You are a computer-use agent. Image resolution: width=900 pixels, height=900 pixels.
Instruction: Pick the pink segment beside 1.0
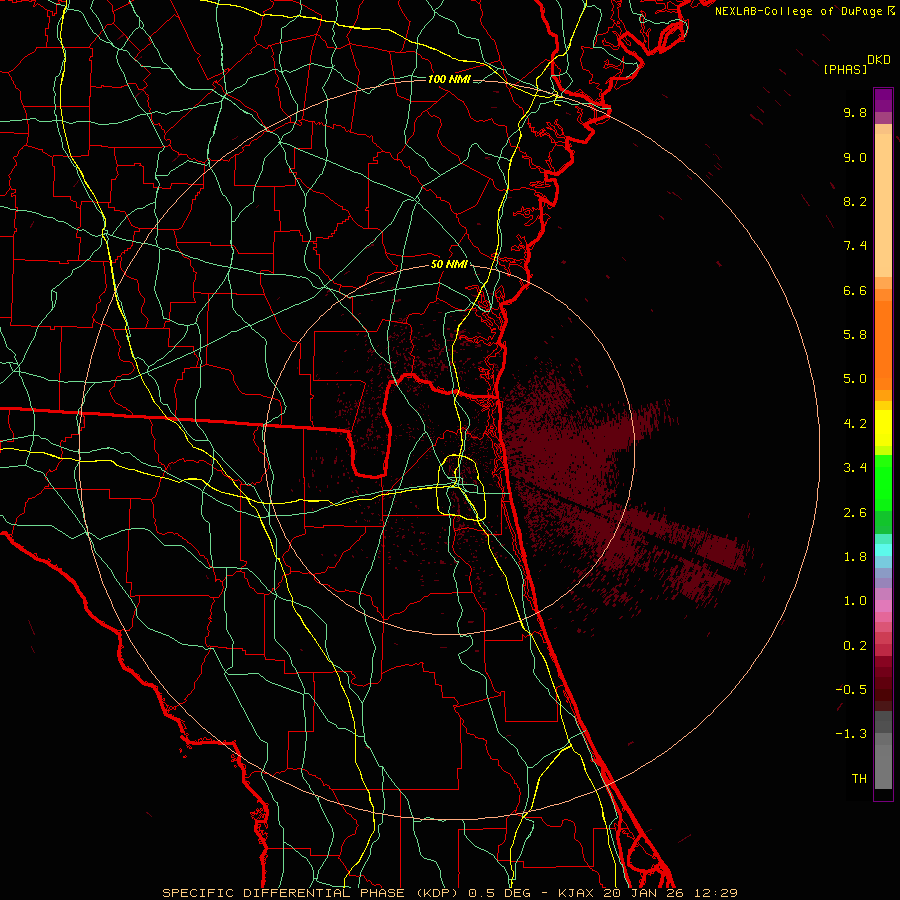point(883,606)
